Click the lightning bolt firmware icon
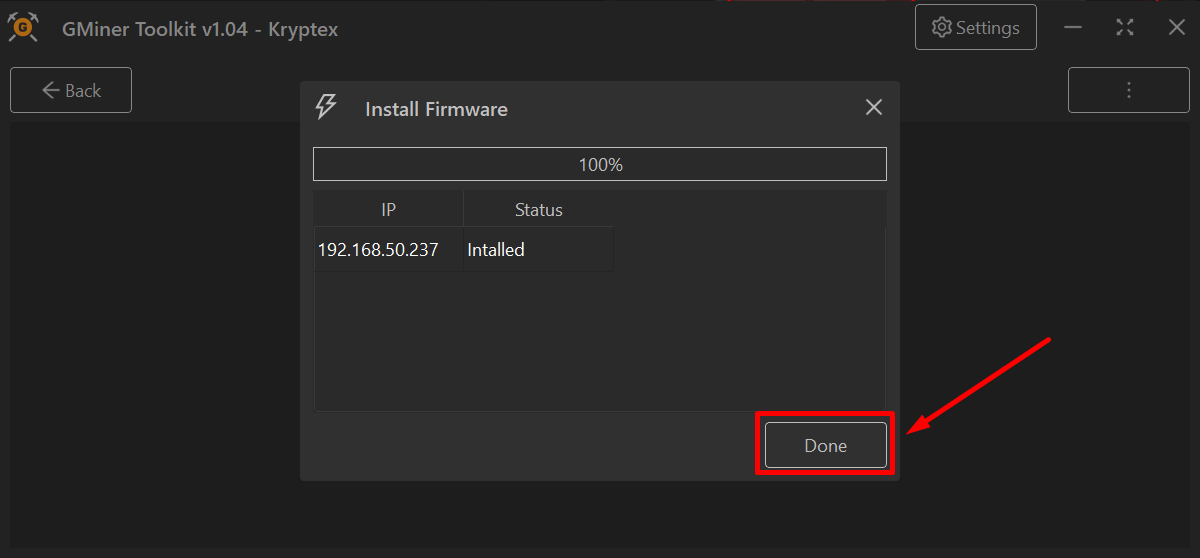The height and width of the screenshot is (558, 1200). (326, 107)
